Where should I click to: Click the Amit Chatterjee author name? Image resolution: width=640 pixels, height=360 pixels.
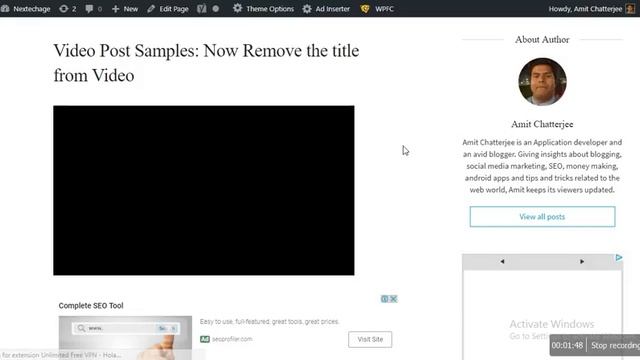(x=542, y=124)
